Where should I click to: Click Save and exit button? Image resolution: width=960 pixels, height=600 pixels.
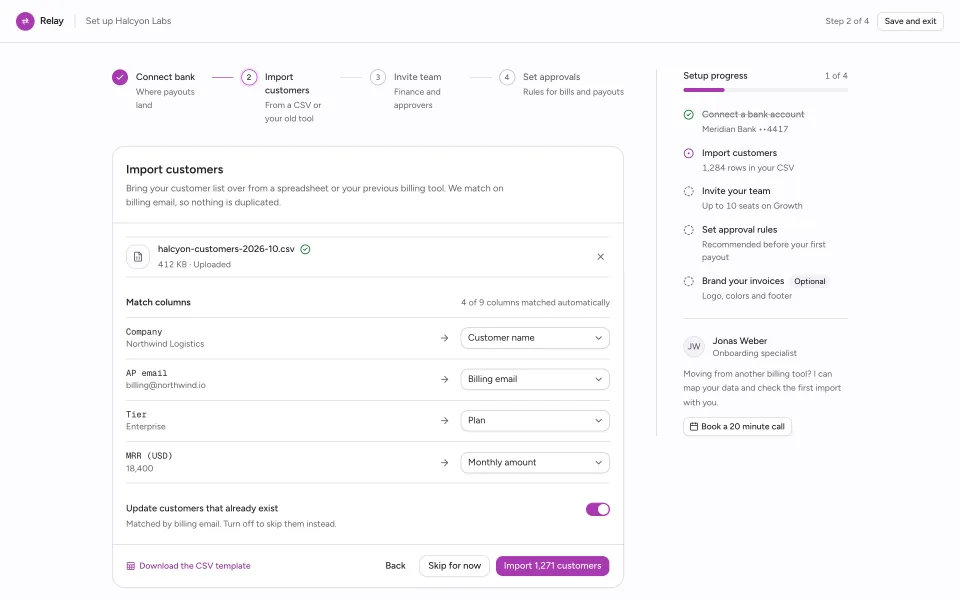coord(910,21)
